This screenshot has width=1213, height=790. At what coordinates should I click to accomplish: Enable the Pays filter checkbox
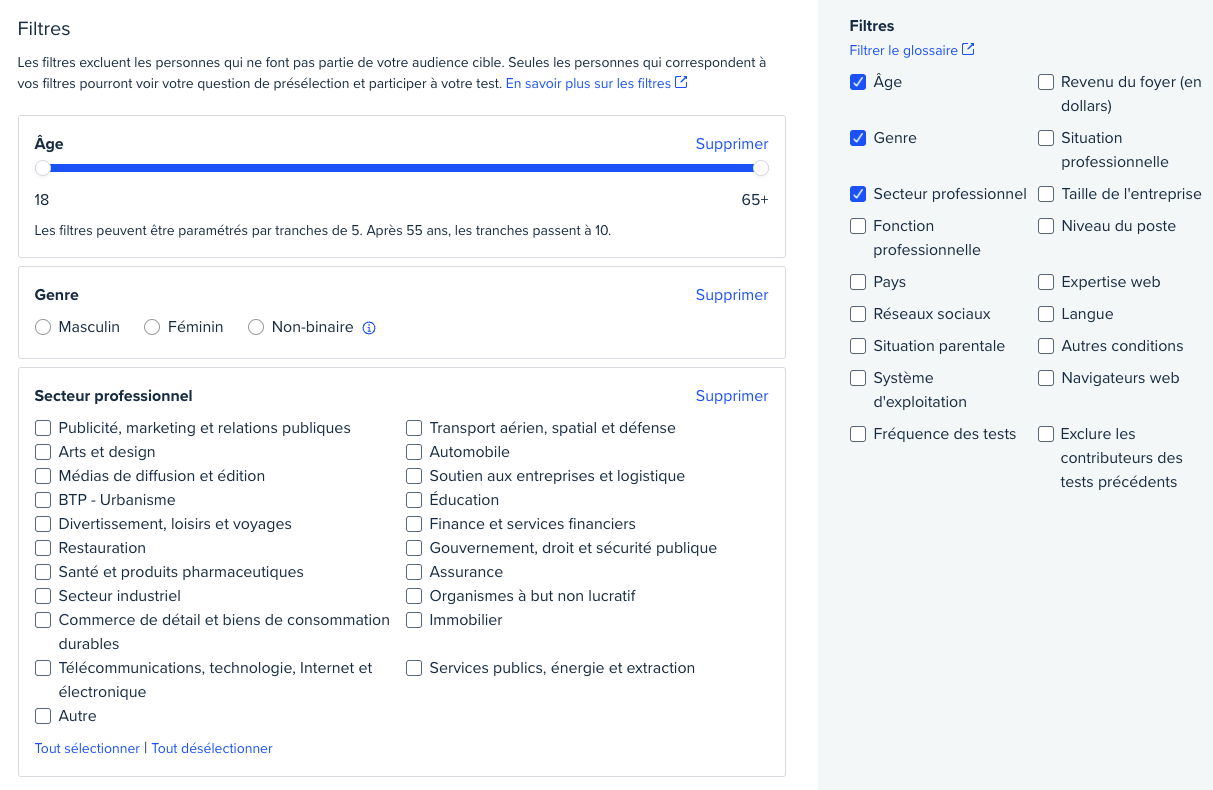858,282
